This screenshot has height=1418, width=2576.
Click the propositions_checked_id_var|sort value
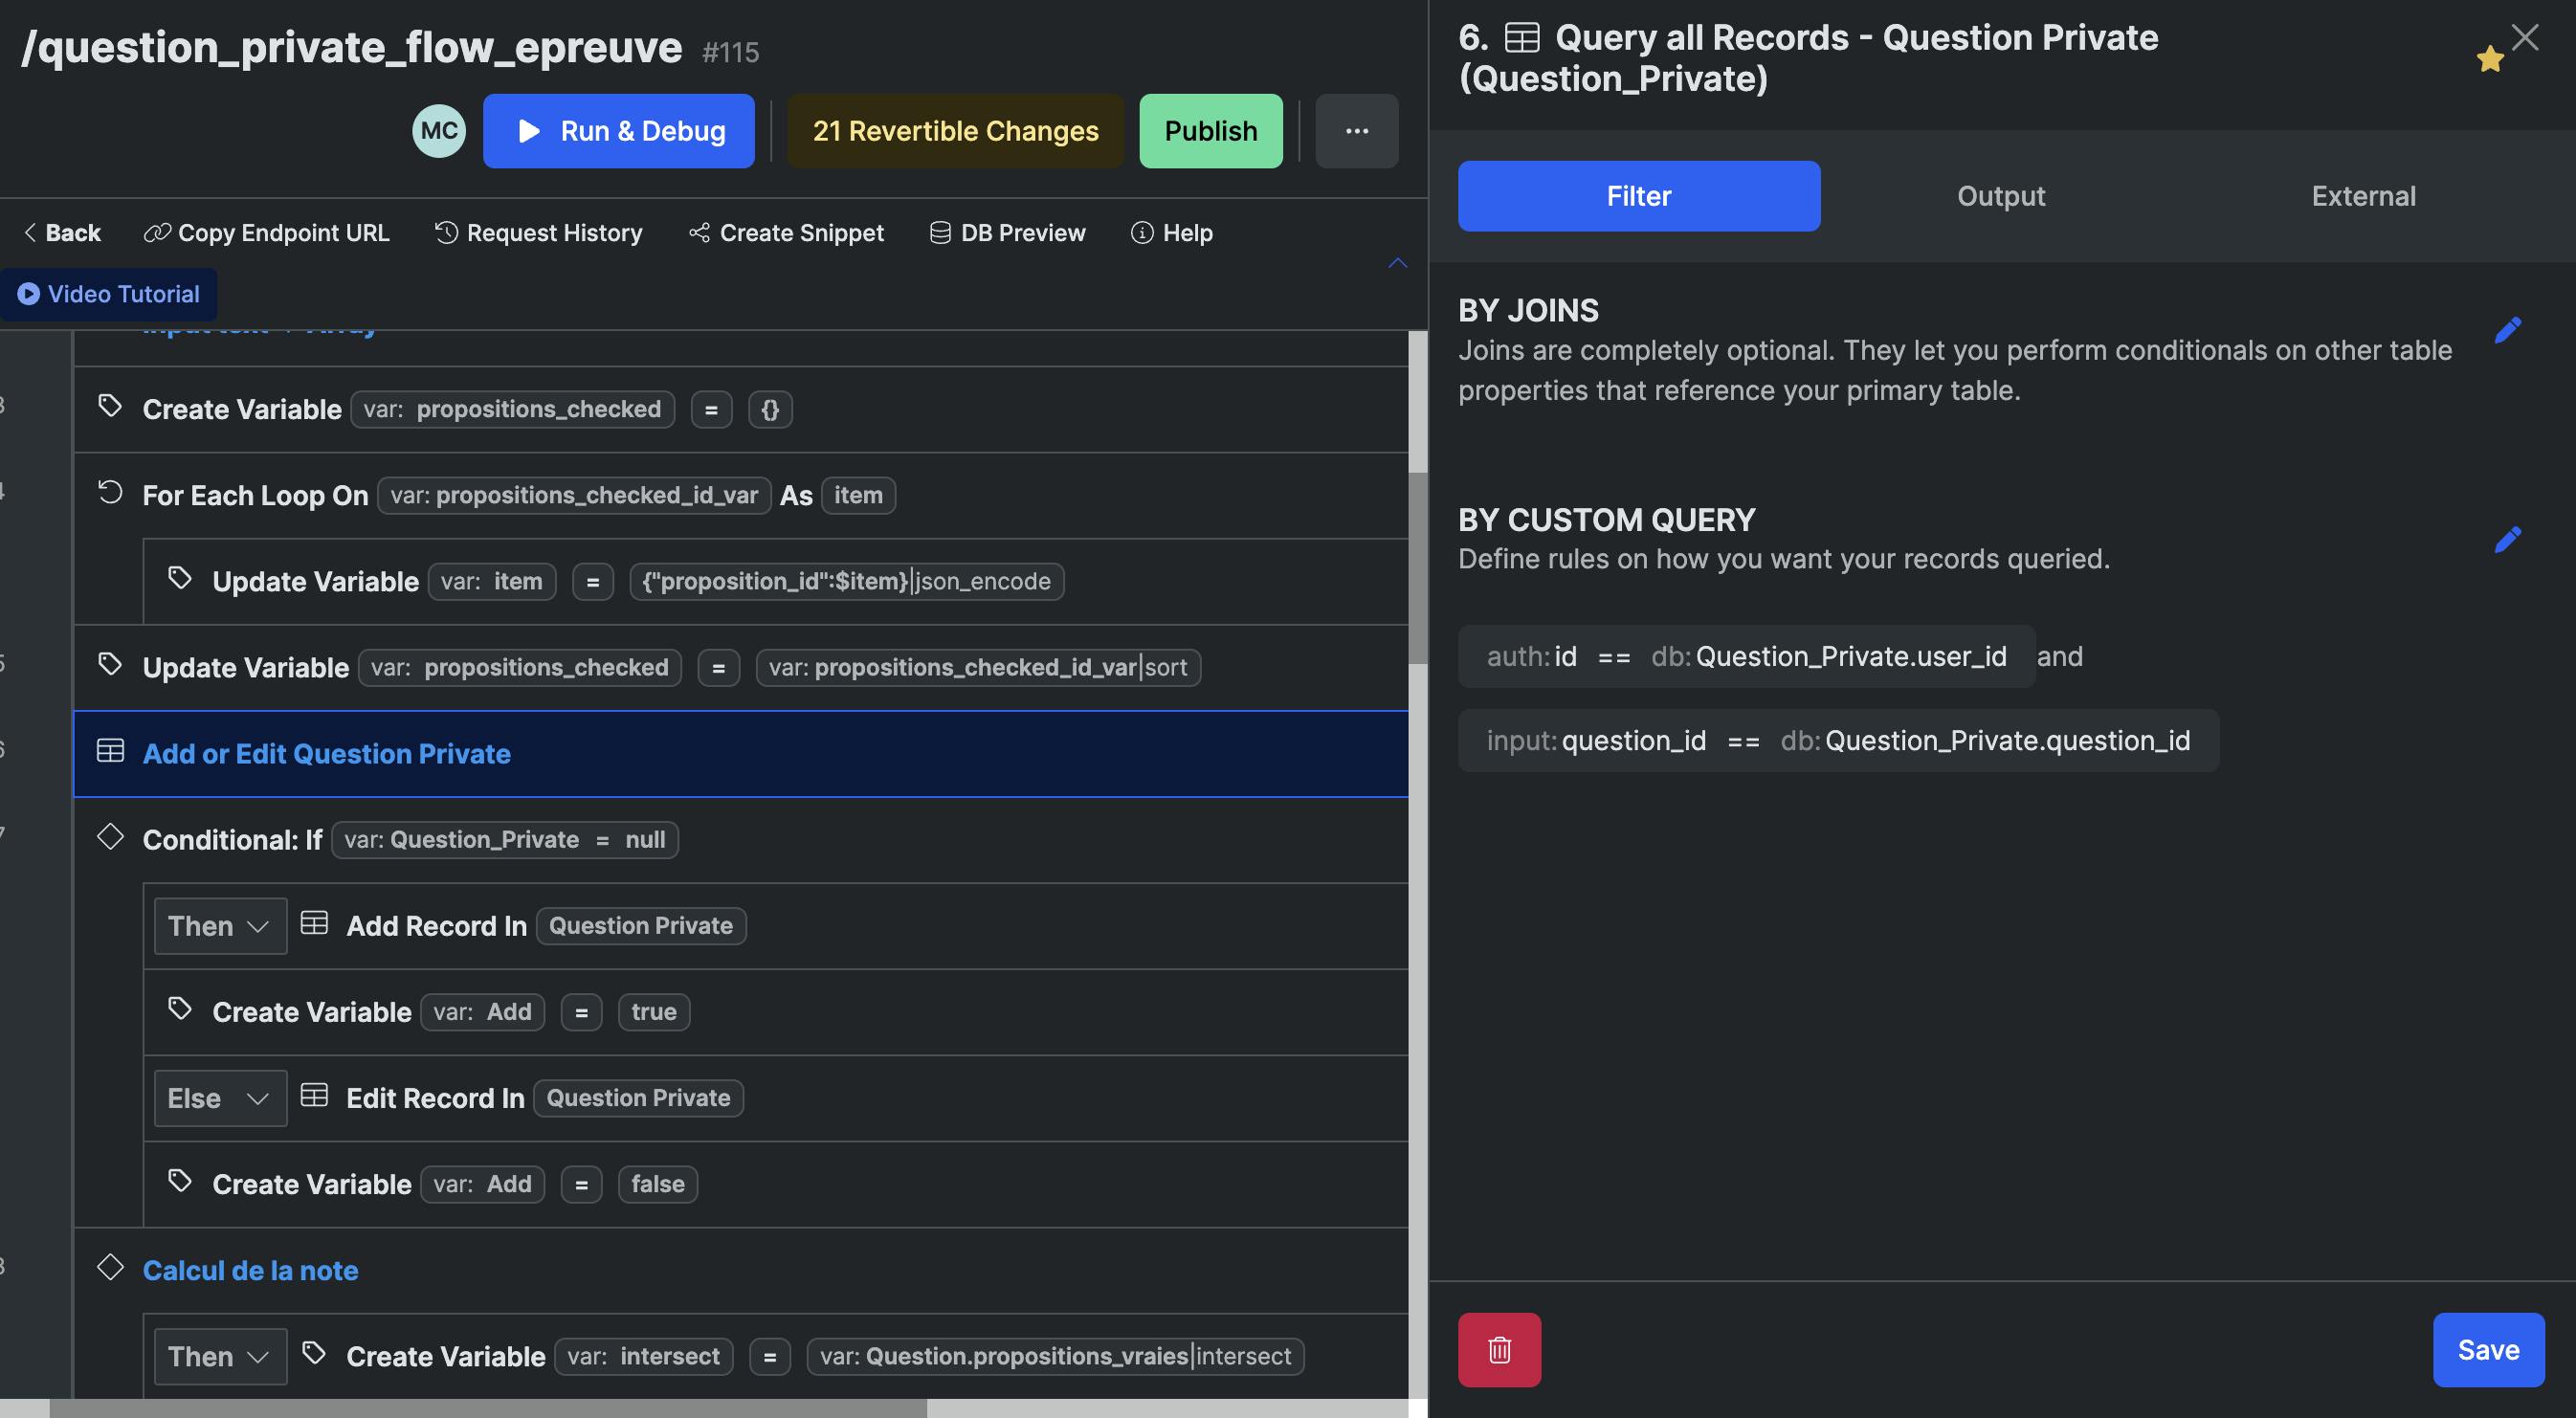[x=978, y=667]
